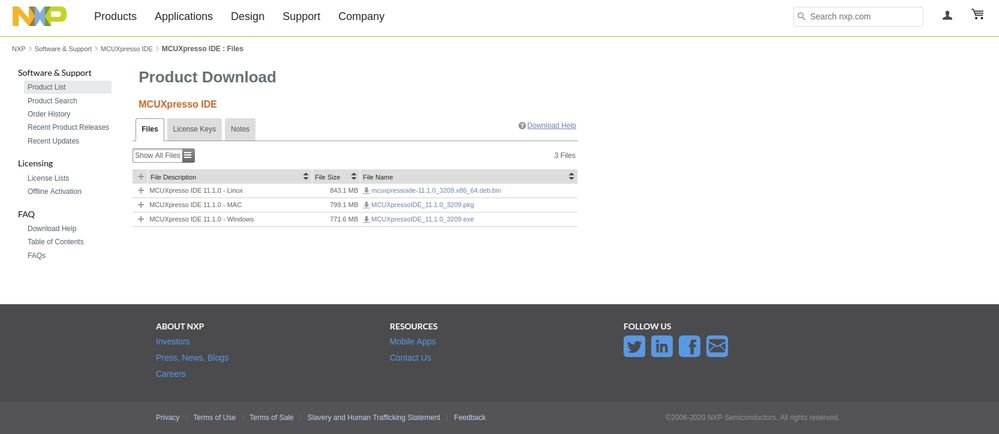Open the Applications menu
999x434 pixels.
click(183, 17)
